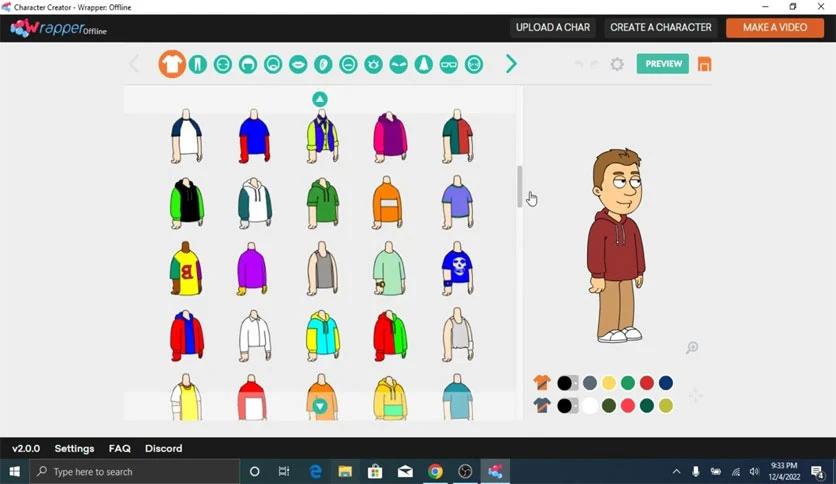The height and width of the screenshot is (484, 836).
Task: Click the Discord link
Action: coord(163,449)
